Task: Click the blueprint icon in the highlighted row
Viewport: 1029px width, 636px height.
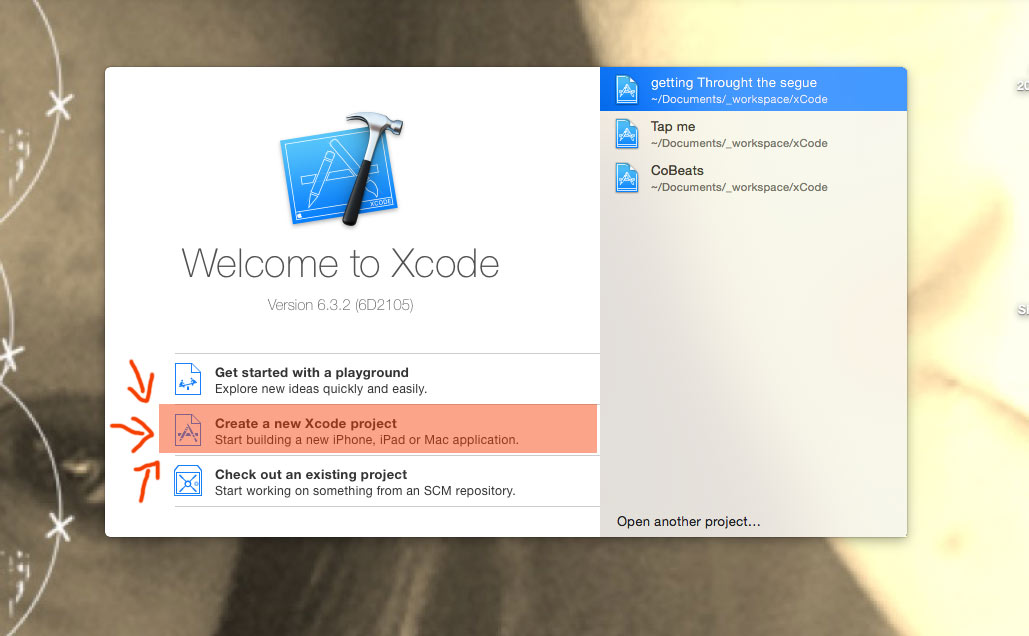Action: click(x=188, y=428)
